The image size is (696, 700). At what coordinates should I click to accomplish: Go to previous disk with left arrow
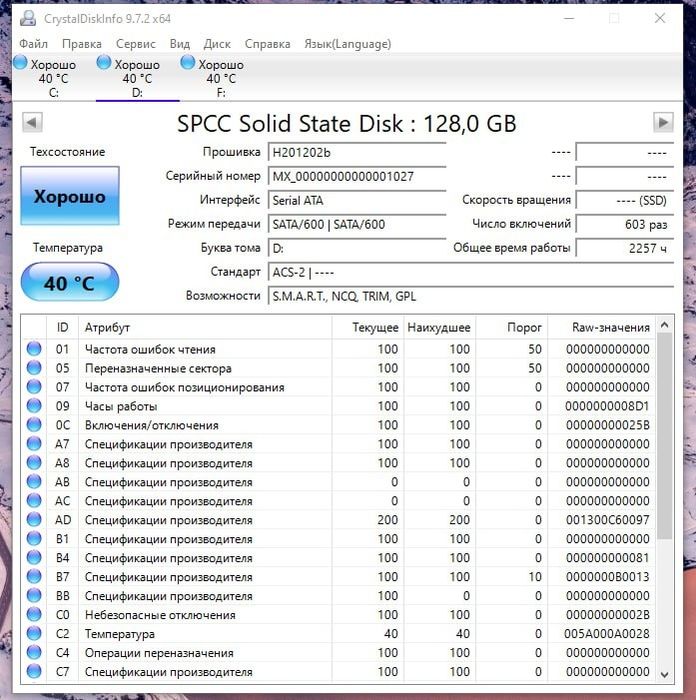tap(32, 122)
